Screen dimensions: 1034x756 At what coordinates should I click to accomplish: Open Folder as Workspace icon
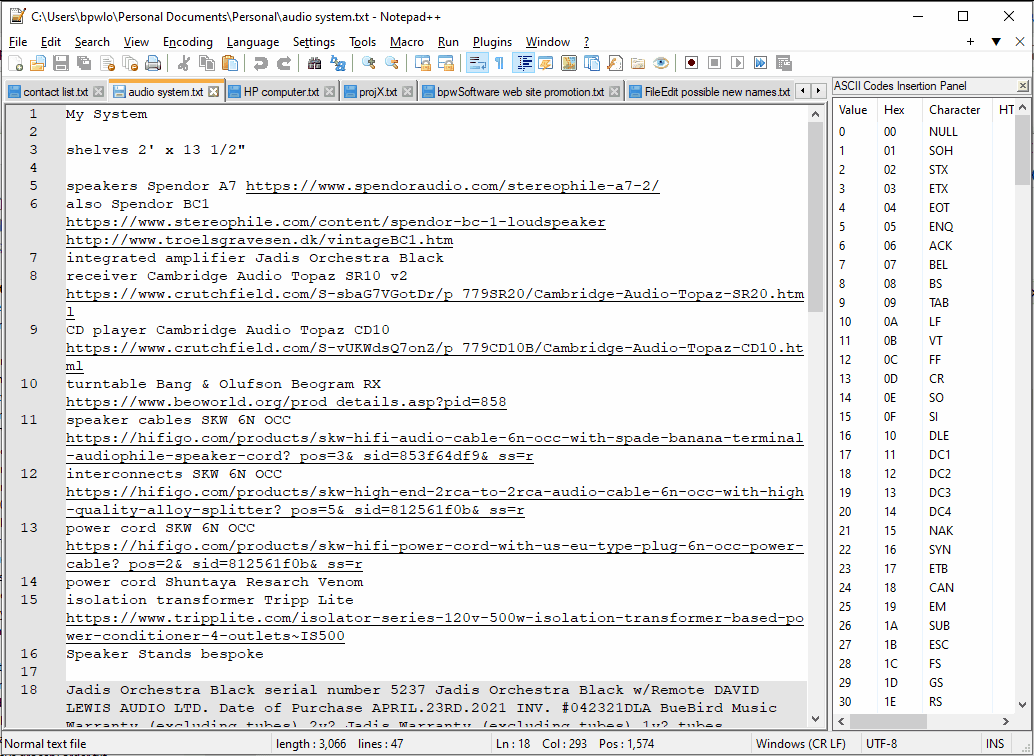[x=638, y=63]
